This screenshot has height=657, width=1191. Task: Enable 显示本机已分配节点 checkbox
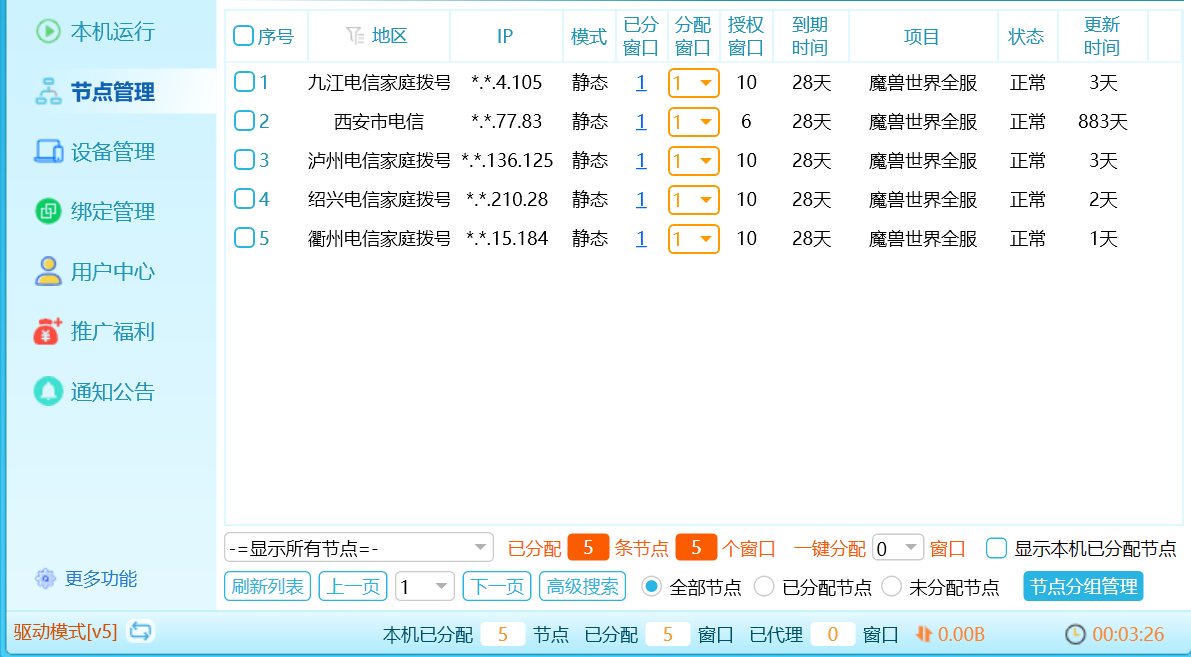point(996,548)
